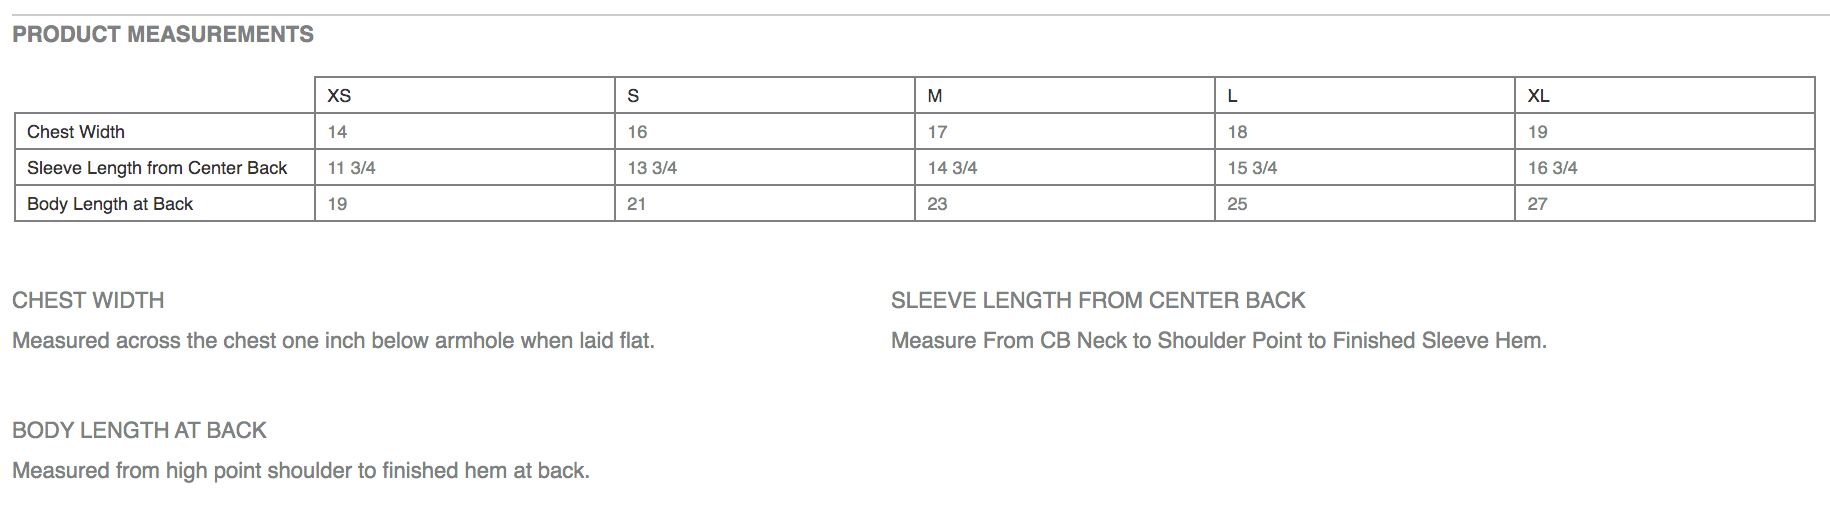
Task: Click the 'Measure From CB Neck' description text
Action: click(1218, 340)
